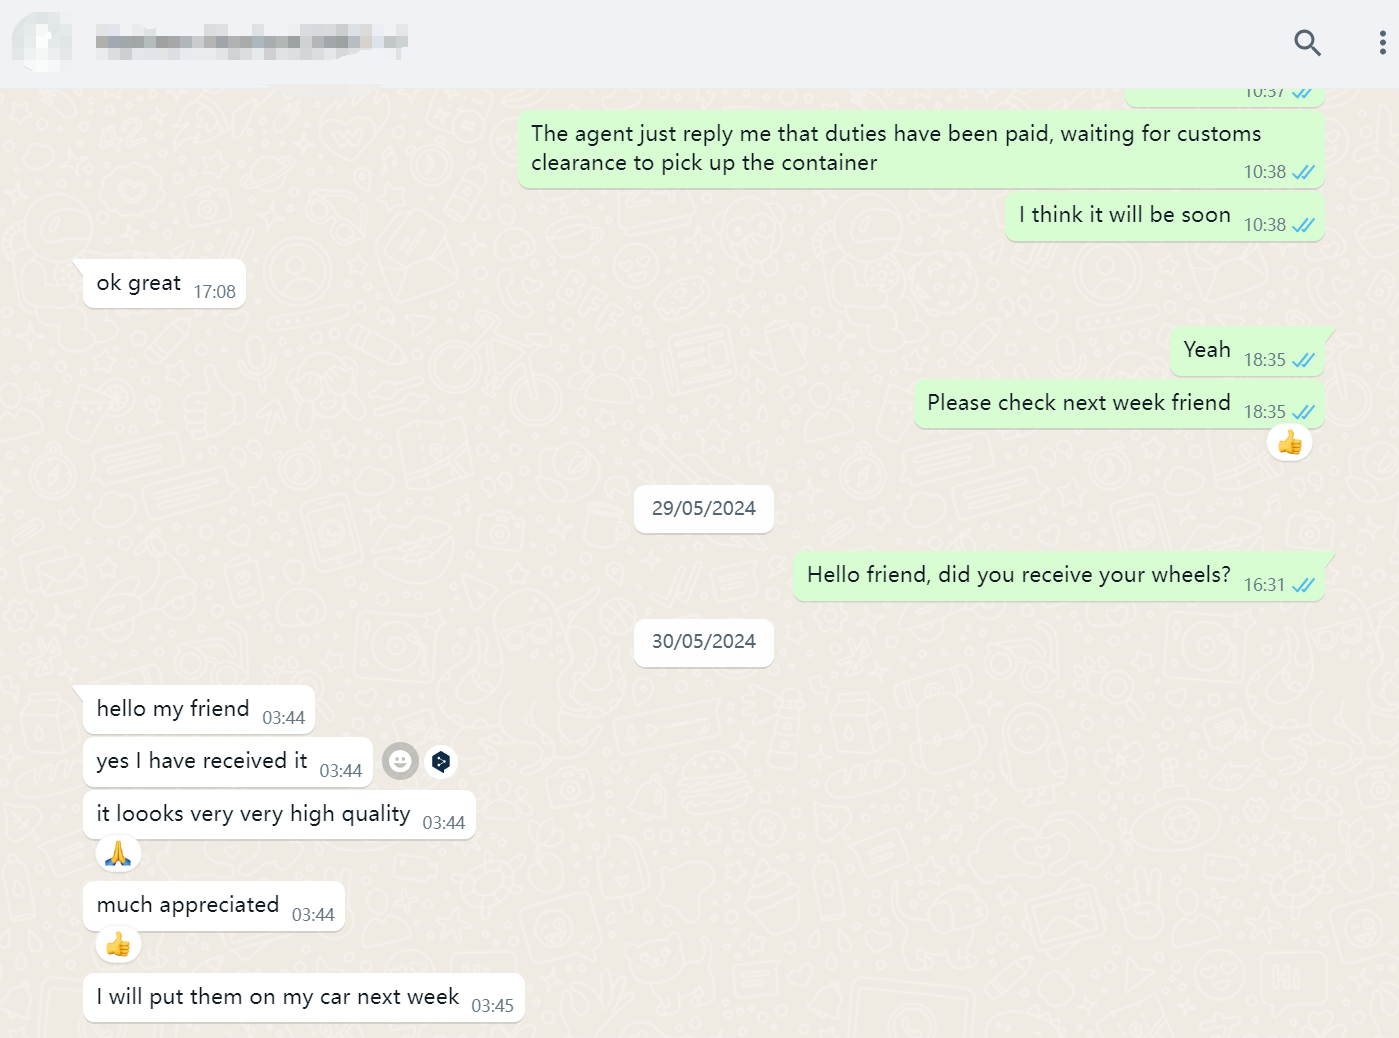This screenshot has height=1038, width=1399.
Task: React with the smiley emoji button
Action: [x=400, y=762]
